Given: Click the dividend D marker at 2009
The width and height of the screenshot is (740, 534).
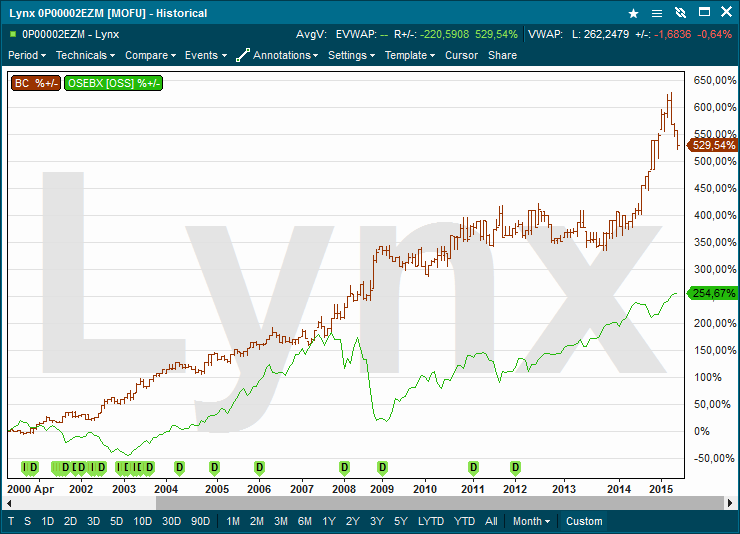Looking at the screenshot, I should (x=382, y=468).
